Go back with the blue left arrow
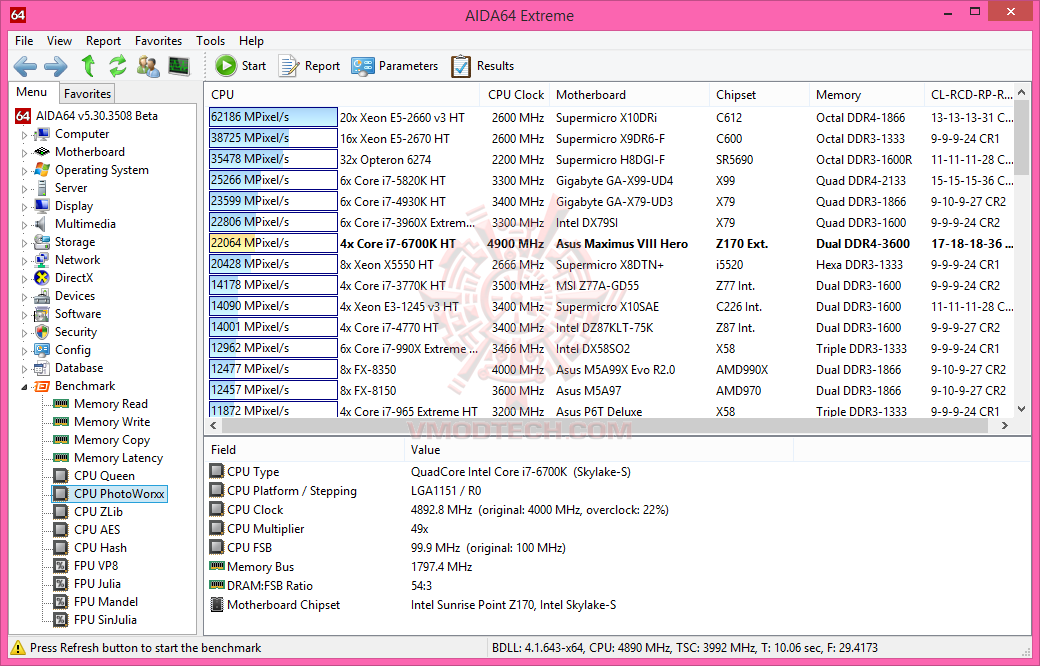This screenshot has height=666, width=1040. 25,66
